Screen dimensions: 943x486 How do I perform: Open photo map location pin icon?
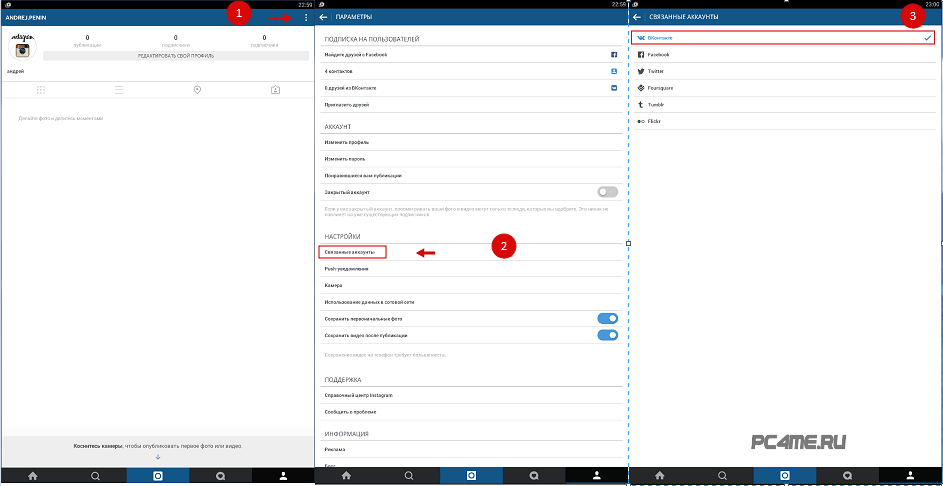tap(197, 90)
